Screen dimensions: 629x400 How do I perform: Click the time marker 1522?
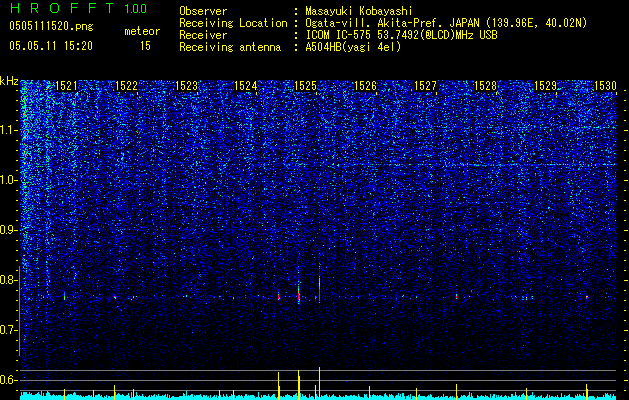click(x=126, y=86)
